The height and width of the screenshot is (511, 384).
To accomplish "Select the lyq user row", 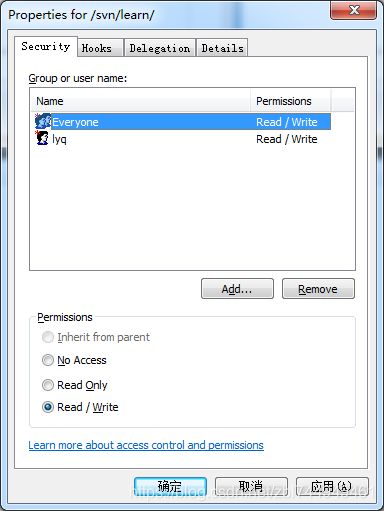I will click(181, 139).
